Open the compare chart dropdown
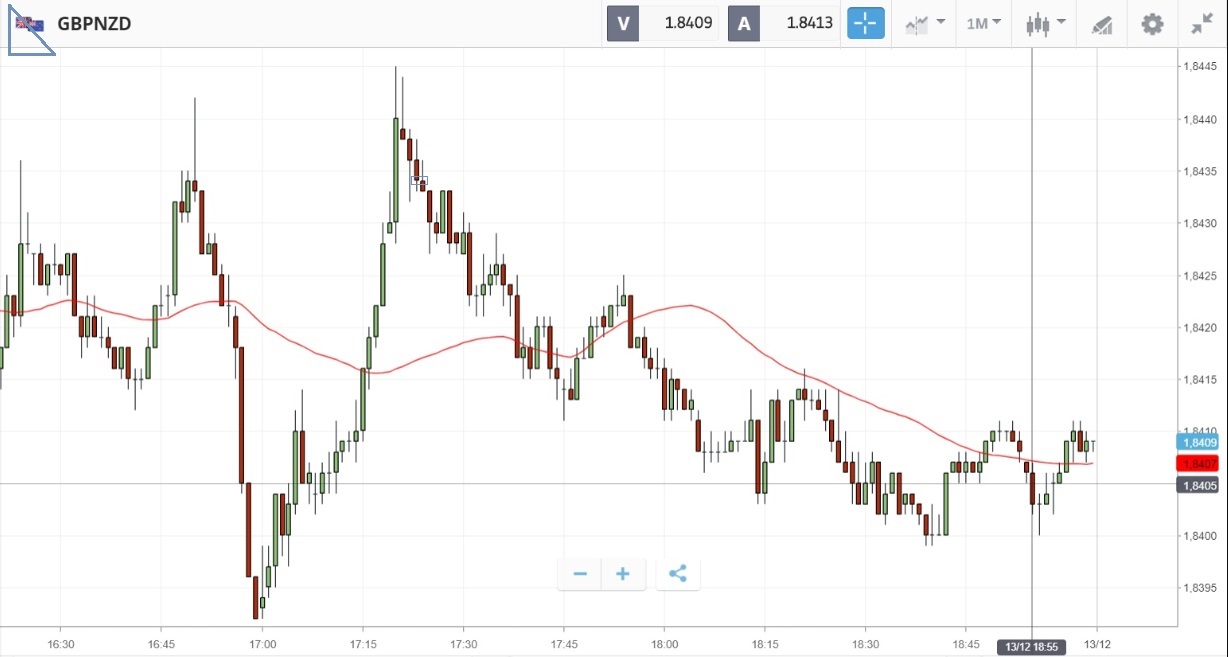Viewport: 1228px width, 657px height. (924, 23)
